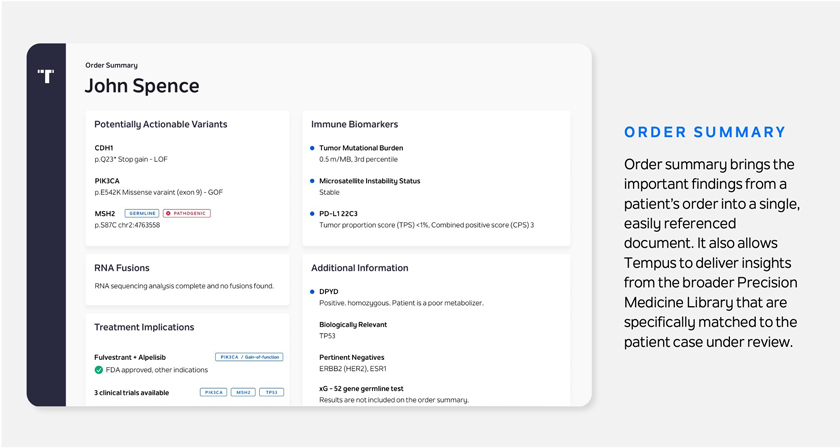Click Positive, homozygous poor metabolizer text
The width and height of the screenshot is (840, 448).
pyautogui.click(x=401, y=303)
